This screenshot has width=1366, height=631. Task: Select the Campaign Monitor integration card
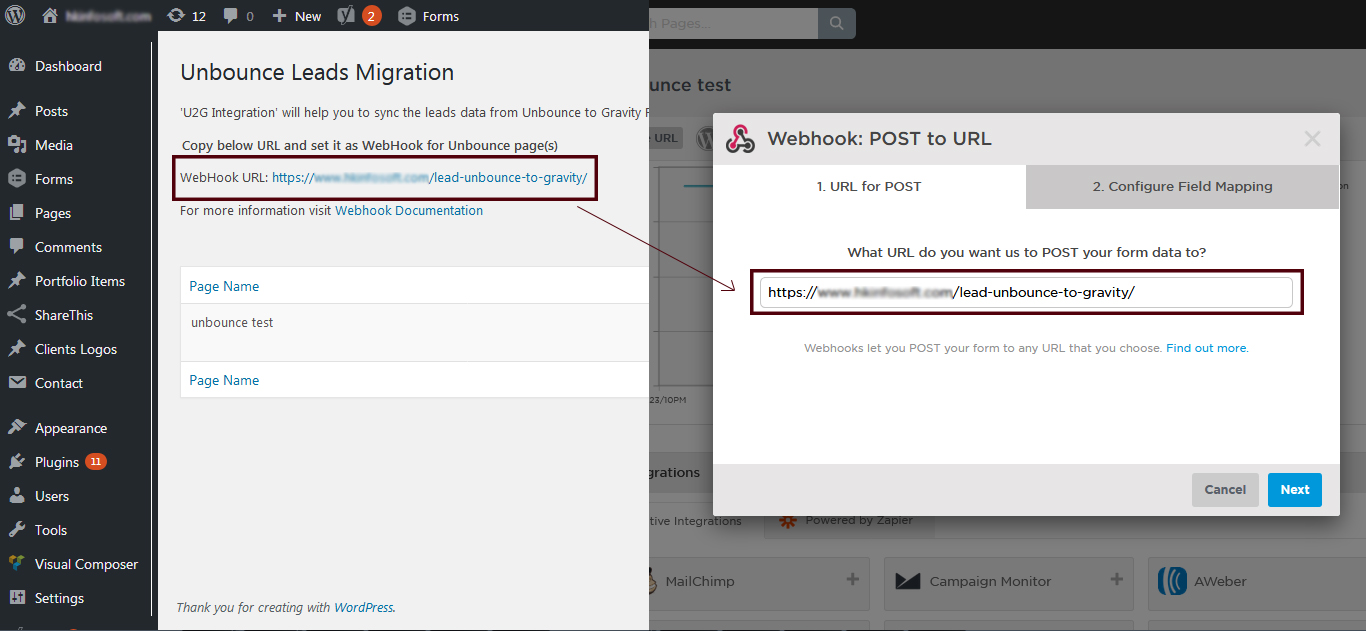(x=1009, y=584)
